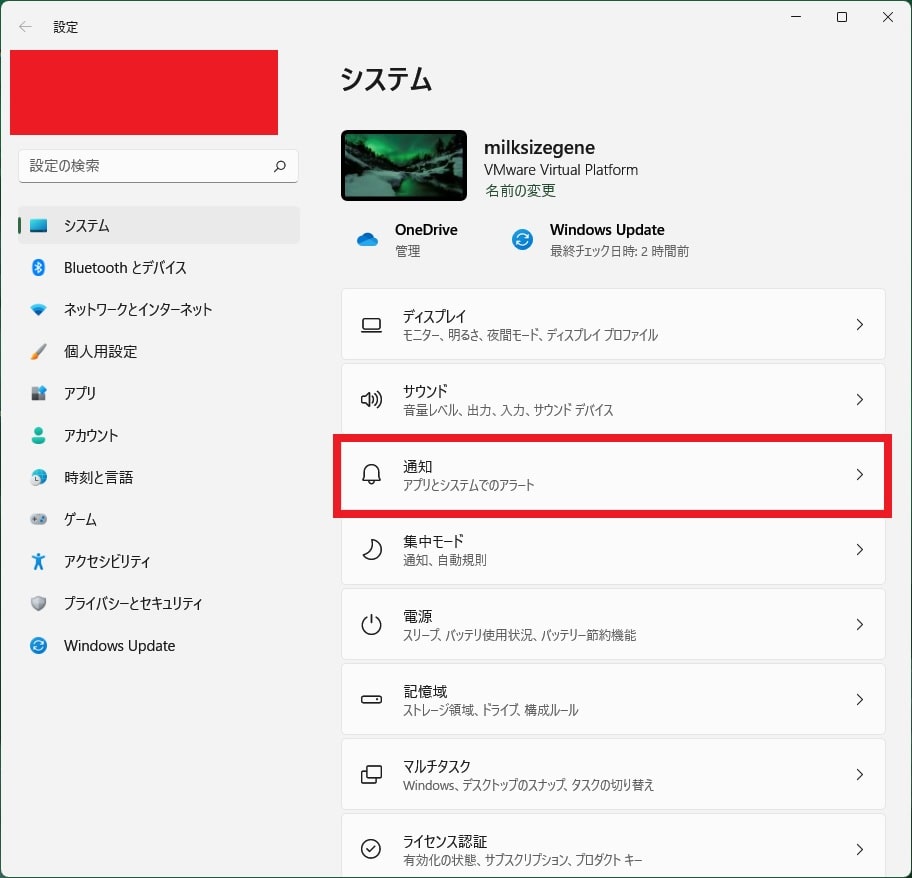Screen dimensions: 912x878
Task: Open ディスプレイ settings card
Action: [613, 324]
